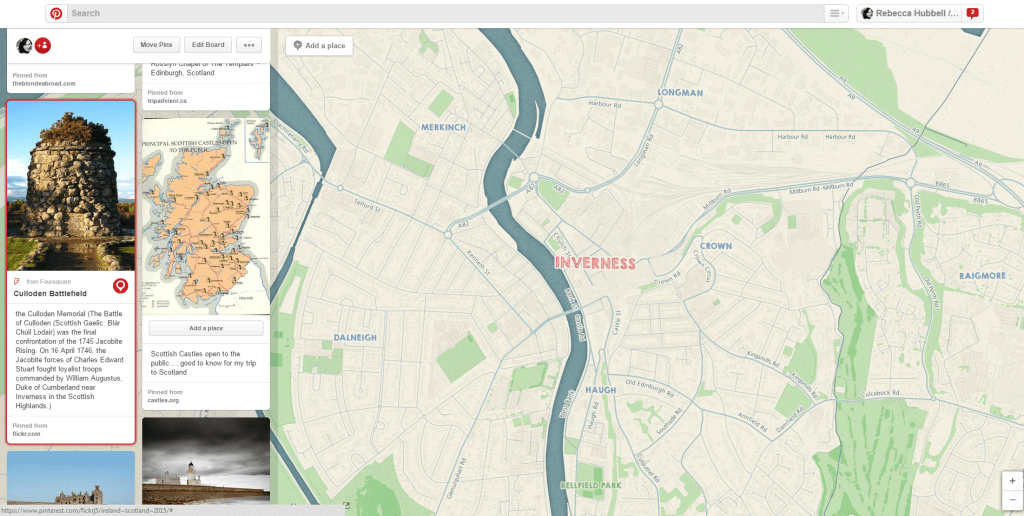Open the three-dots more options button
The height and width of the screenshot is (516, 1024).
(x=249, y=45)
